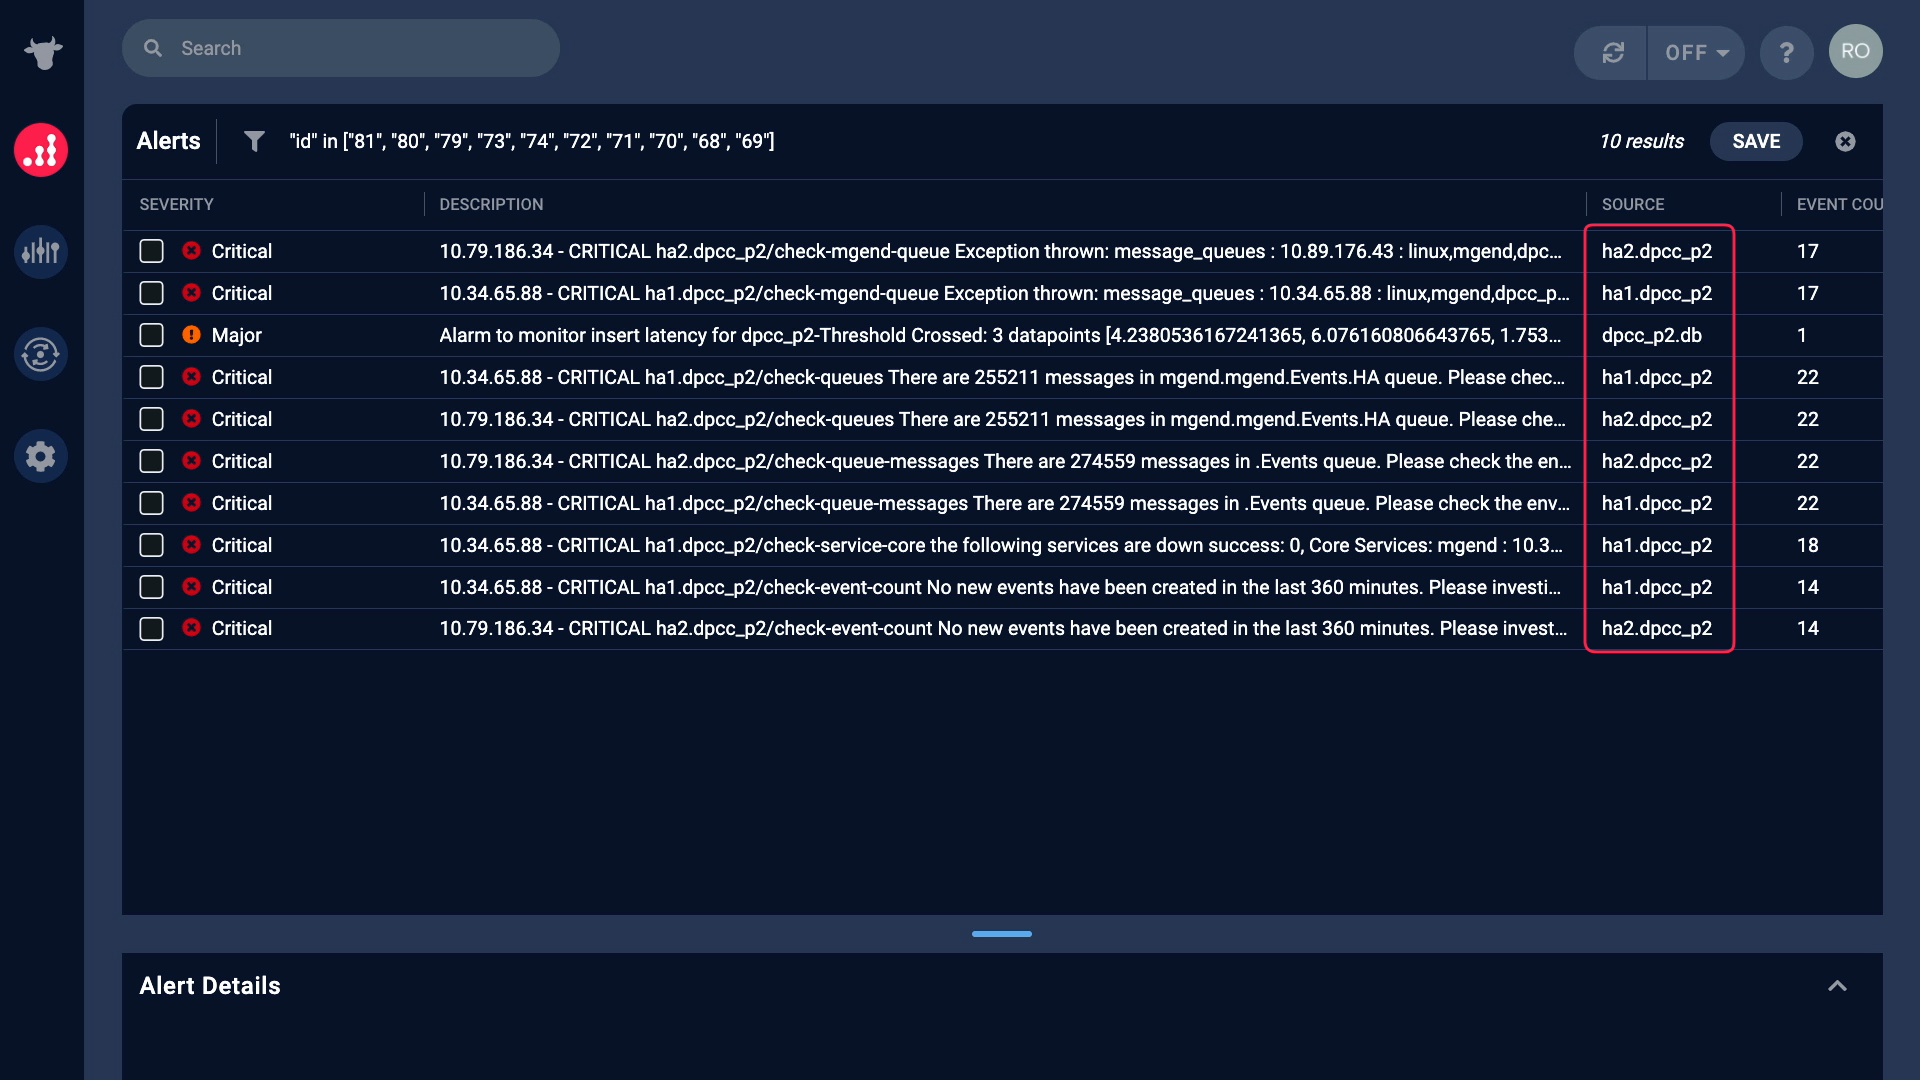The image size is (1920, 1080).
Task: Select checkbox for ha1 check-queues alert
Action: click(x=151, y=377)
